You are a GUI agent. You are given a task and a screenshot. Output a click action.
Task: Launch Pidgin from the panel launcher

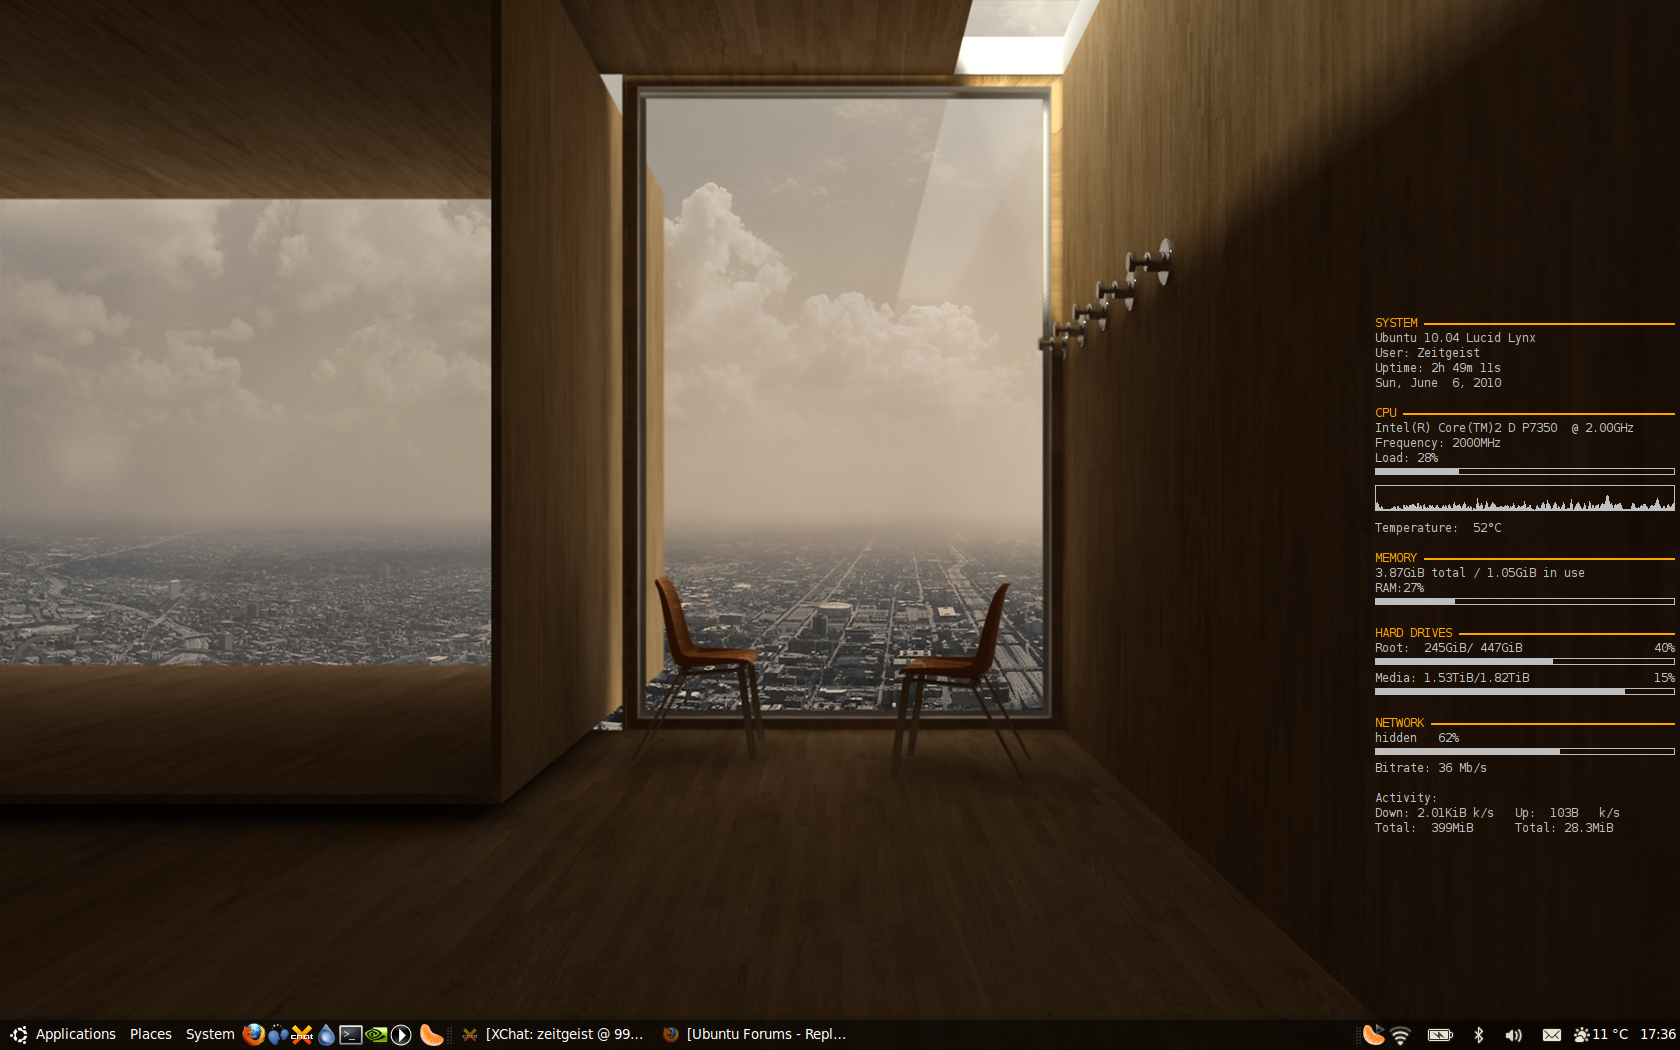pos(278,1035)
